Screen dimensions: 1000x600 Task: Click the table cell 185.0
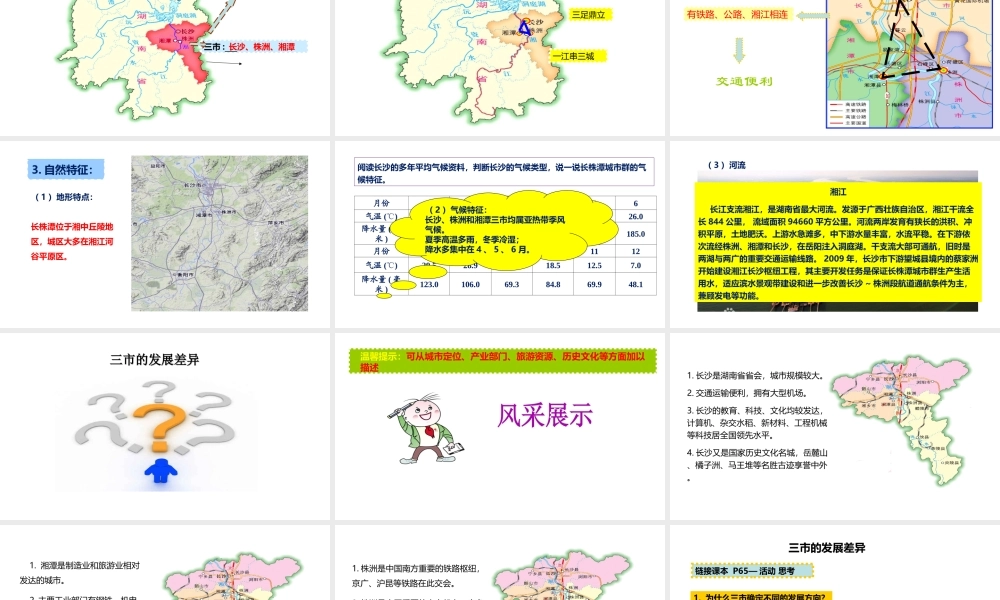coord(635,234)
